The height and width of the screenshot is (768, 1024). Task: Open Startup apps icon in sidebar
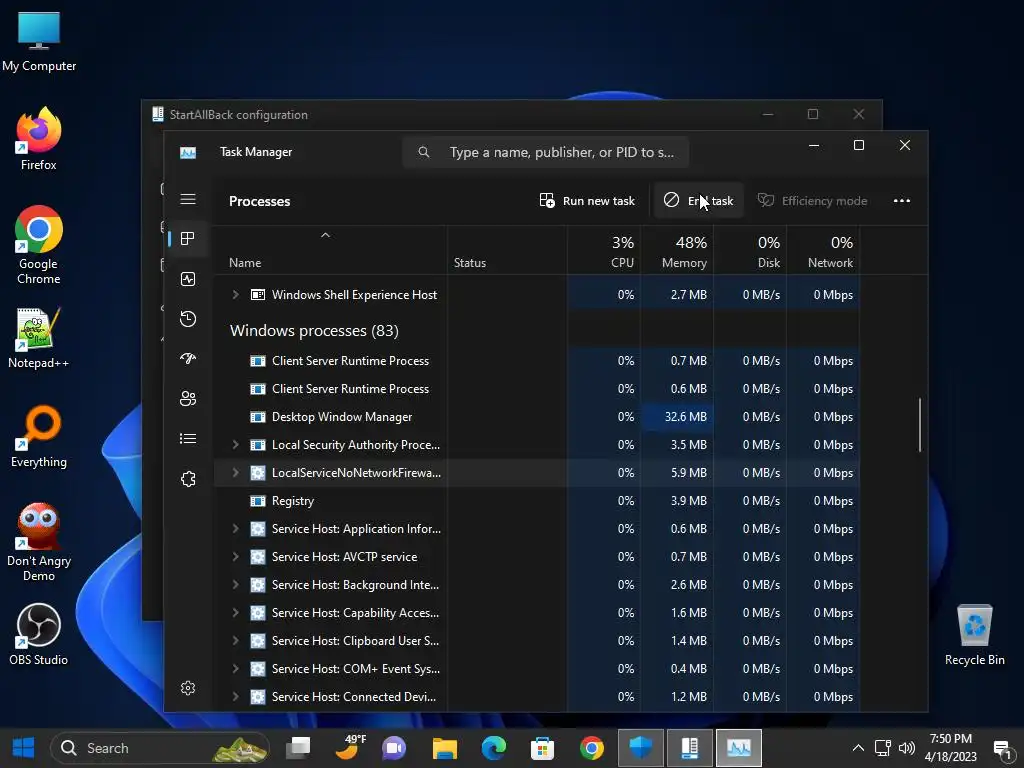click(x=188, y=359)
